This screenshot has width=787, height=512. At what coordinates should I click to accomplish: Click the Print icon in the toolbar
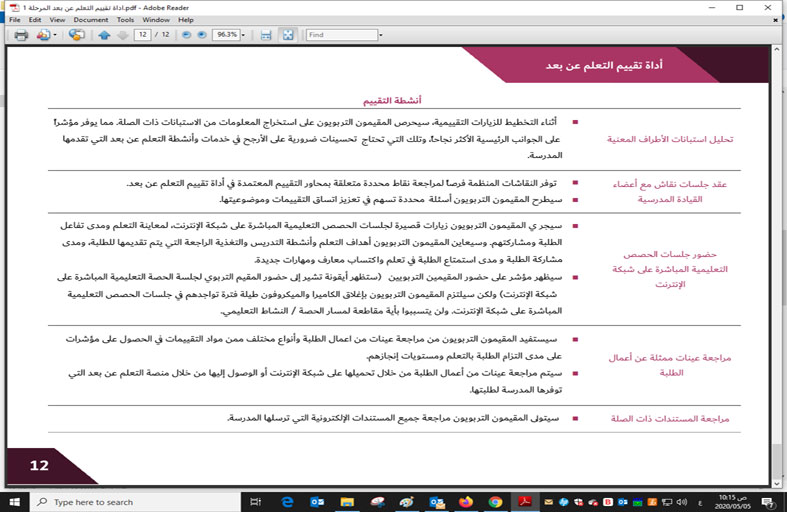(x=20, y=35)
